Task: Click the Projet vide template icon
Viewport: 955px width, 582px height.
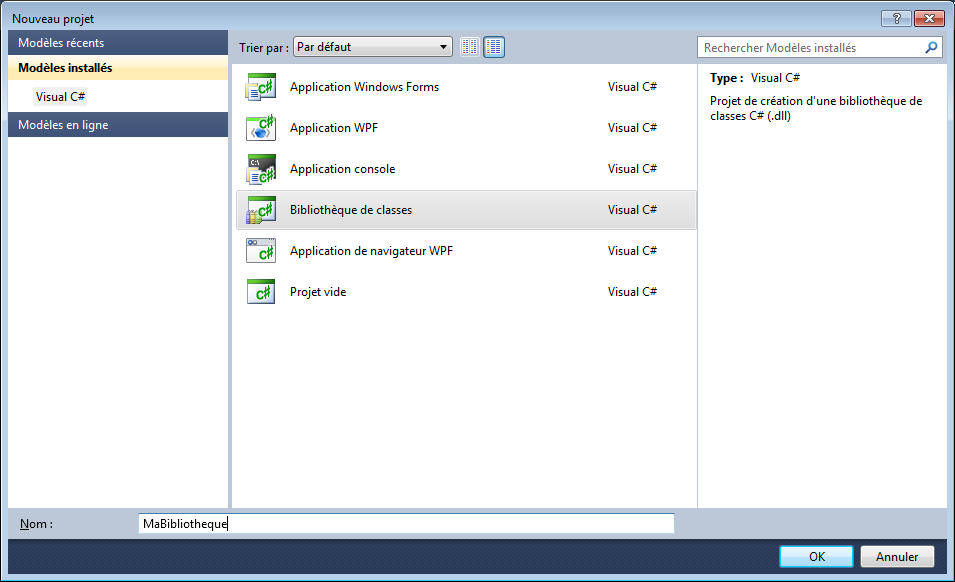Action: [261, 292]
